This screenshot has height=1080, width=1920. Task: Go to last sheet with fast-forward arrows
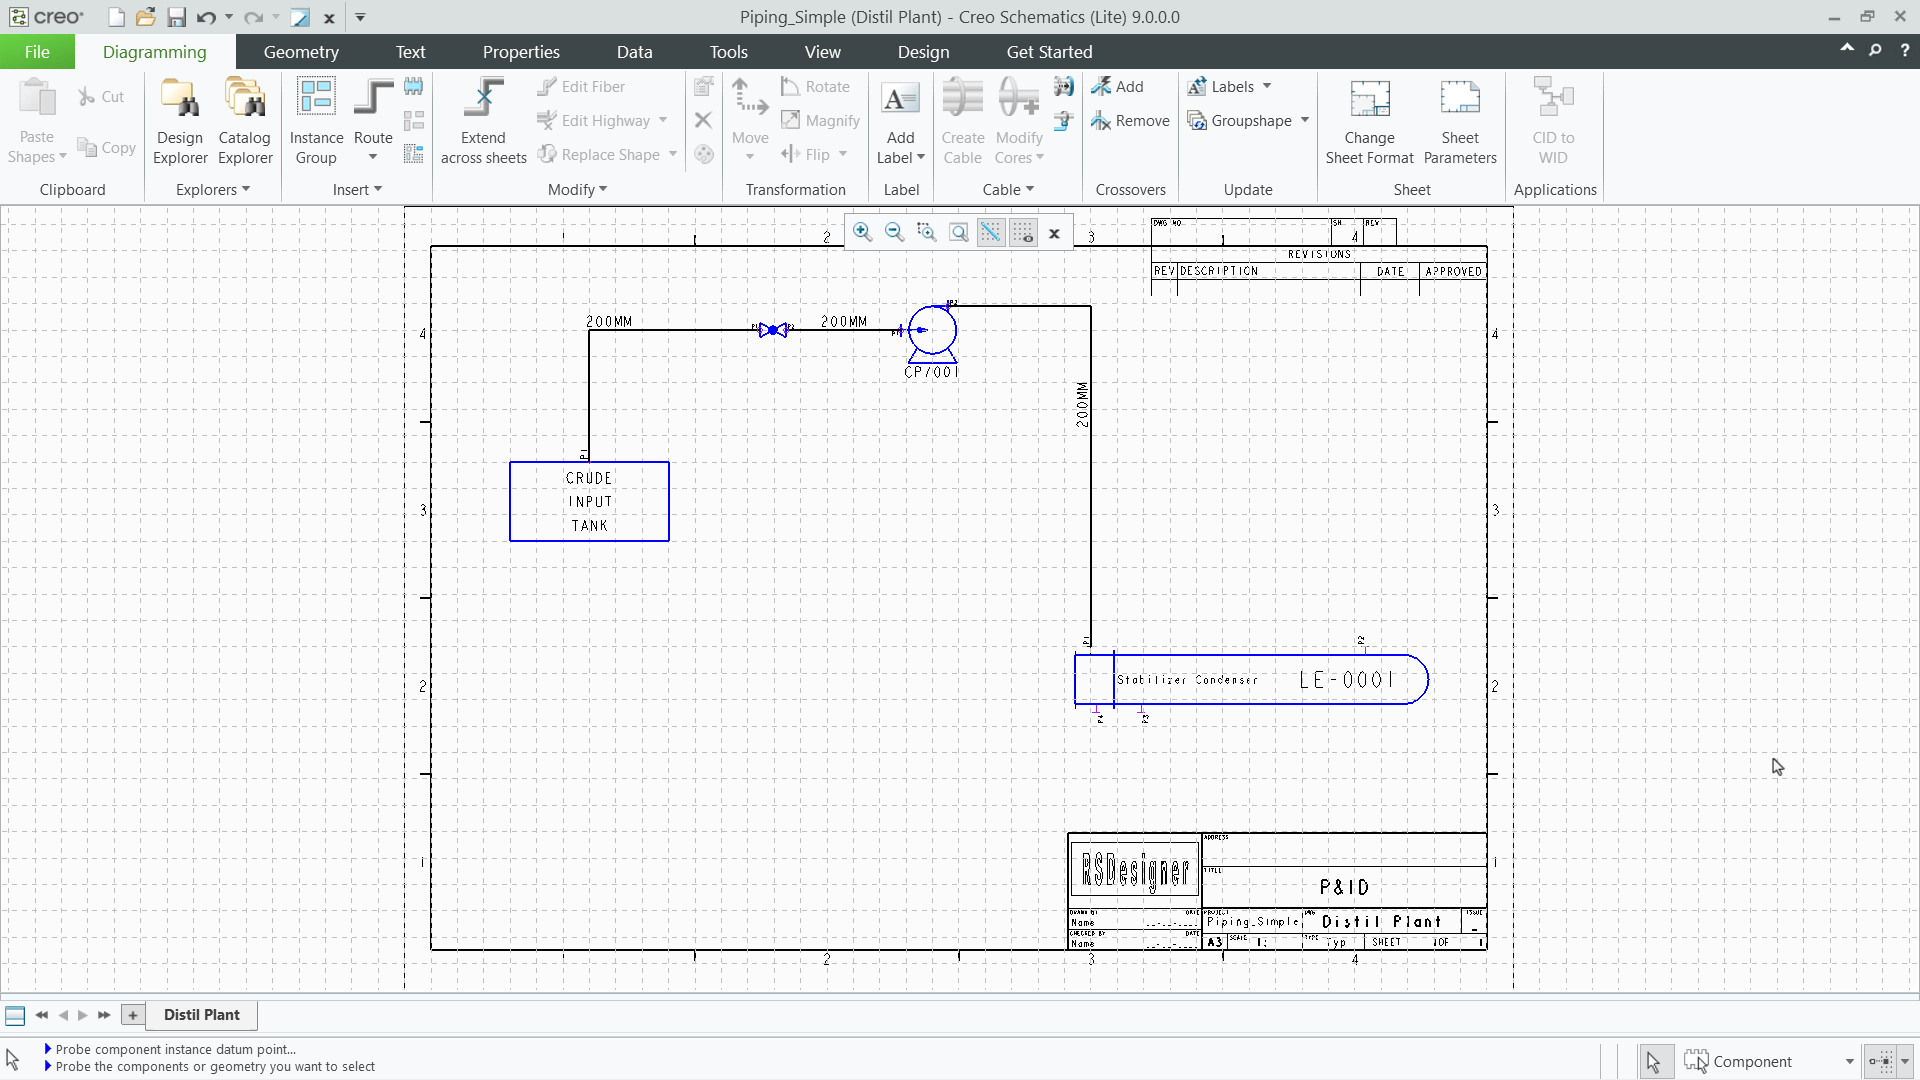click(x=104, y=1015)
